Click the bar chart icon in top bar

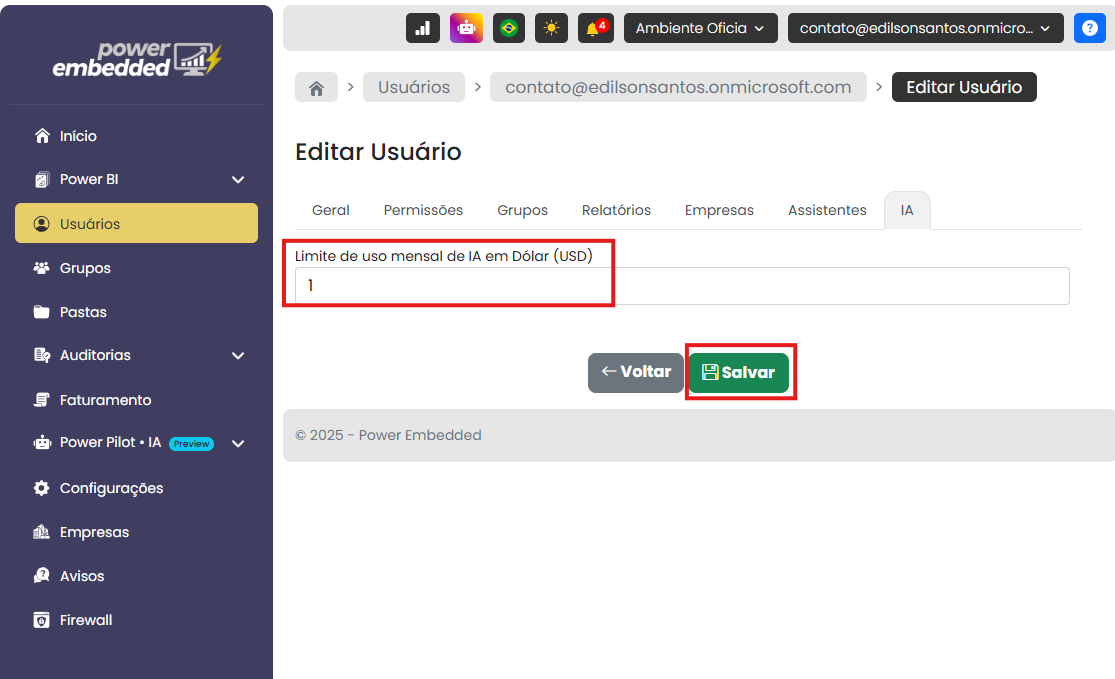click(x=422, y=28)
